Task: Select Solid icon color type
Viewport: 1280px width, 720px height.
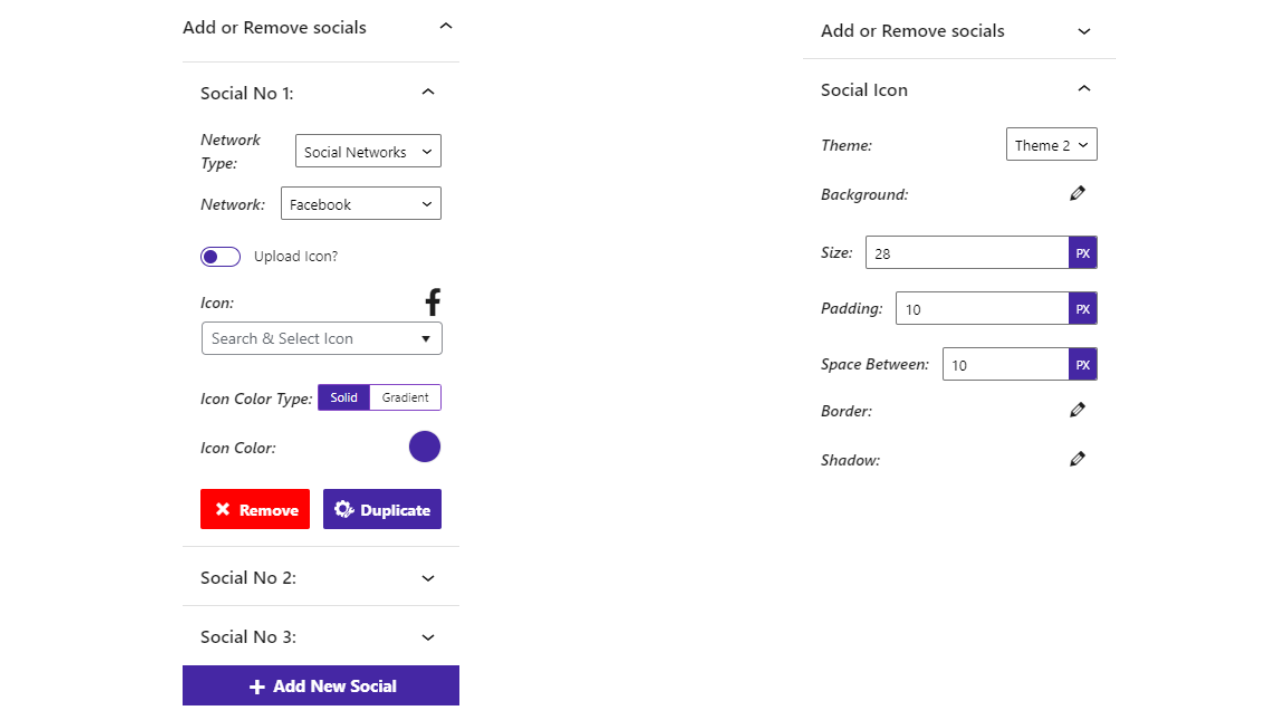Action: (x=344, y=397)
